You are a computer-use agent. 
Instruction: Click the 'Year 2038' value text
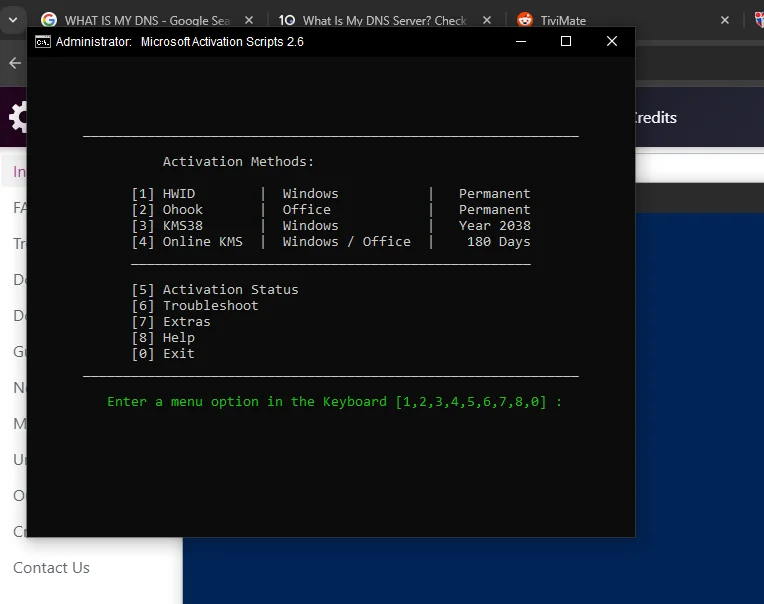(x=495, y=226)
